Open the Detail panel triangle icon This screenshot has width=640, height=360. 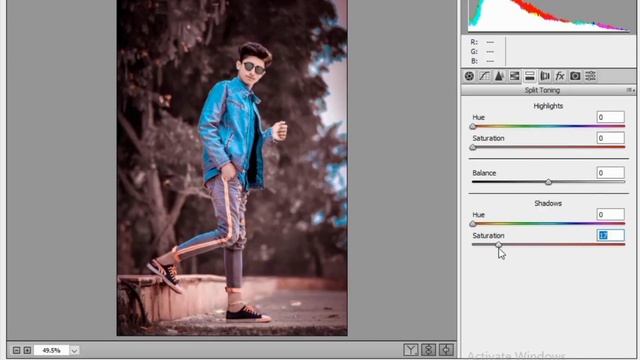(499, 76)
